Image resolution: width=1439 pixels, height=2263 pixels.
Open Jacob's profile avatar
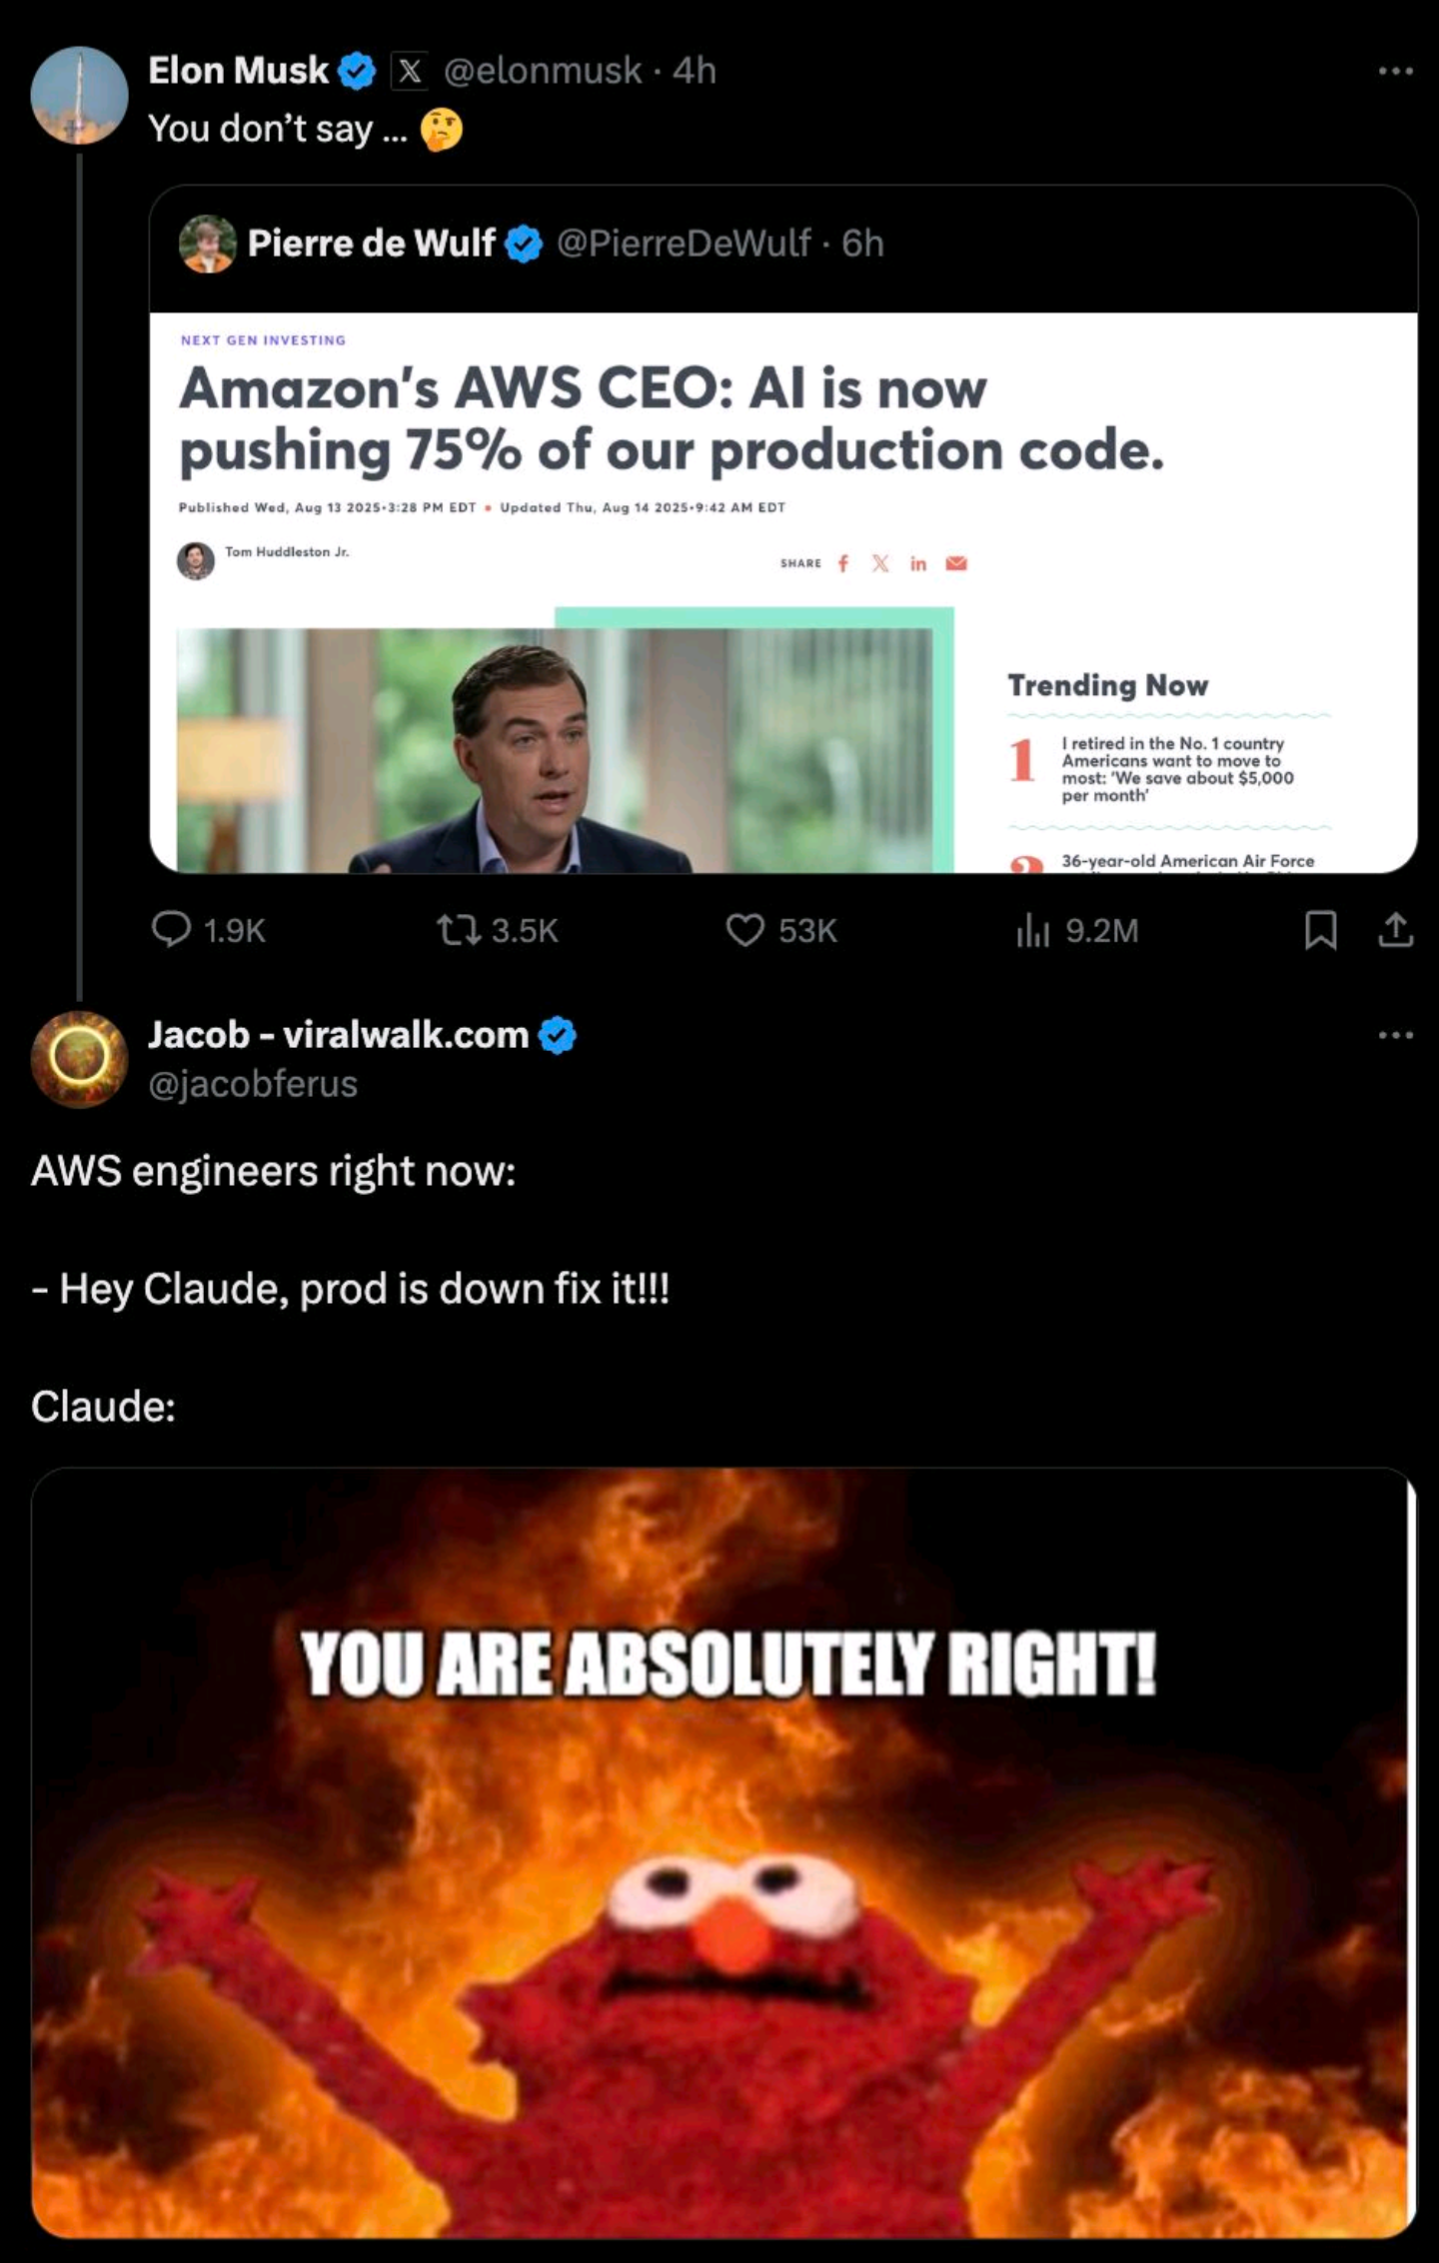80,1059
